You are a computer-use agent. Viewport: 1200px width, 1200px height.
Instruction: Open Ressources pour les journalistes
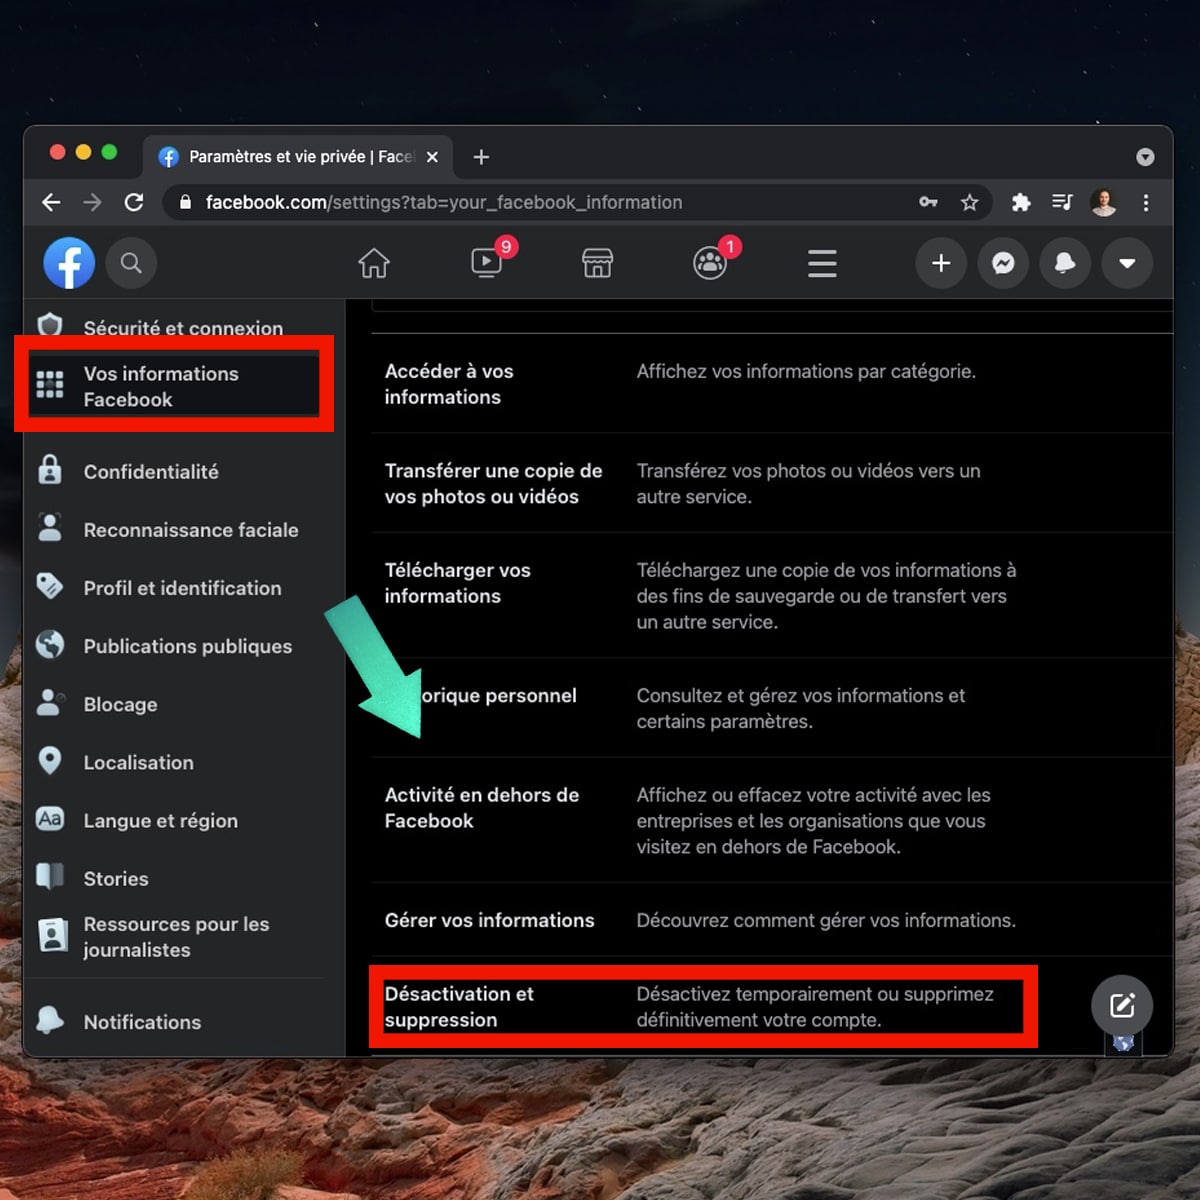[x=175, y=937]
